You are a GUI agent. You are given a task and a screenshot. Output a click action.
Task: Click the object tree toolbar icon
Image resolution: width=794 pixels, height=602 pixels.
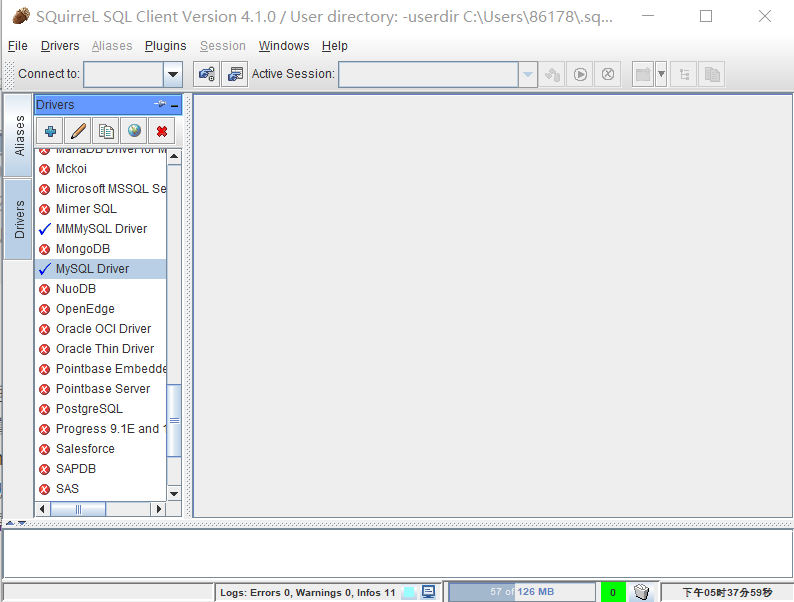[x=684, y=74]
